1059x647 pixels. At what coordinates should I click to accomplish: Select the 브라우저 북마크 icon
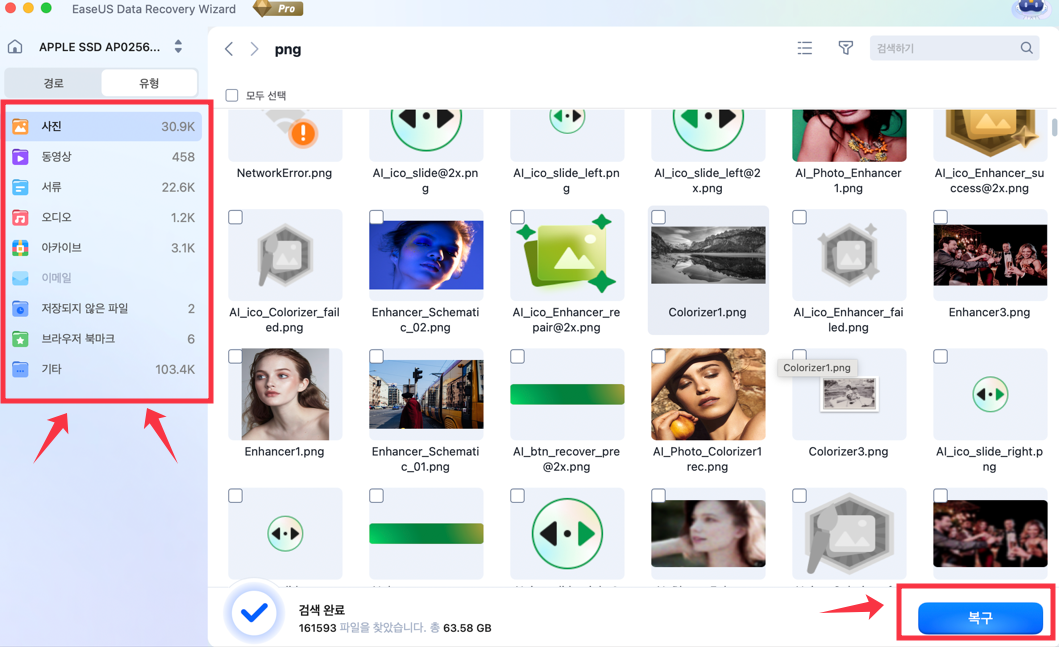coord(20,339)
